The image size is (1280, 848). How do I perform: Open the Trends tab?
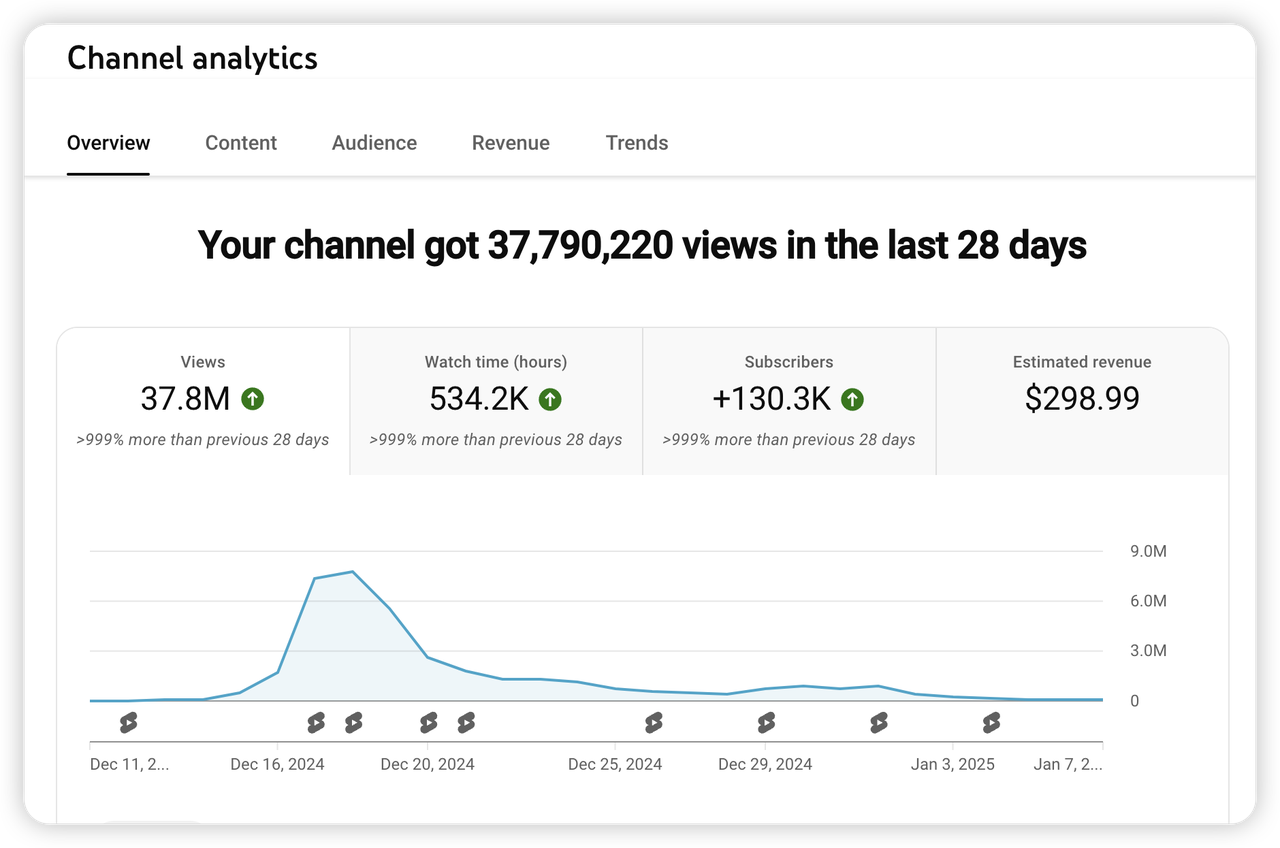point(637,143)
